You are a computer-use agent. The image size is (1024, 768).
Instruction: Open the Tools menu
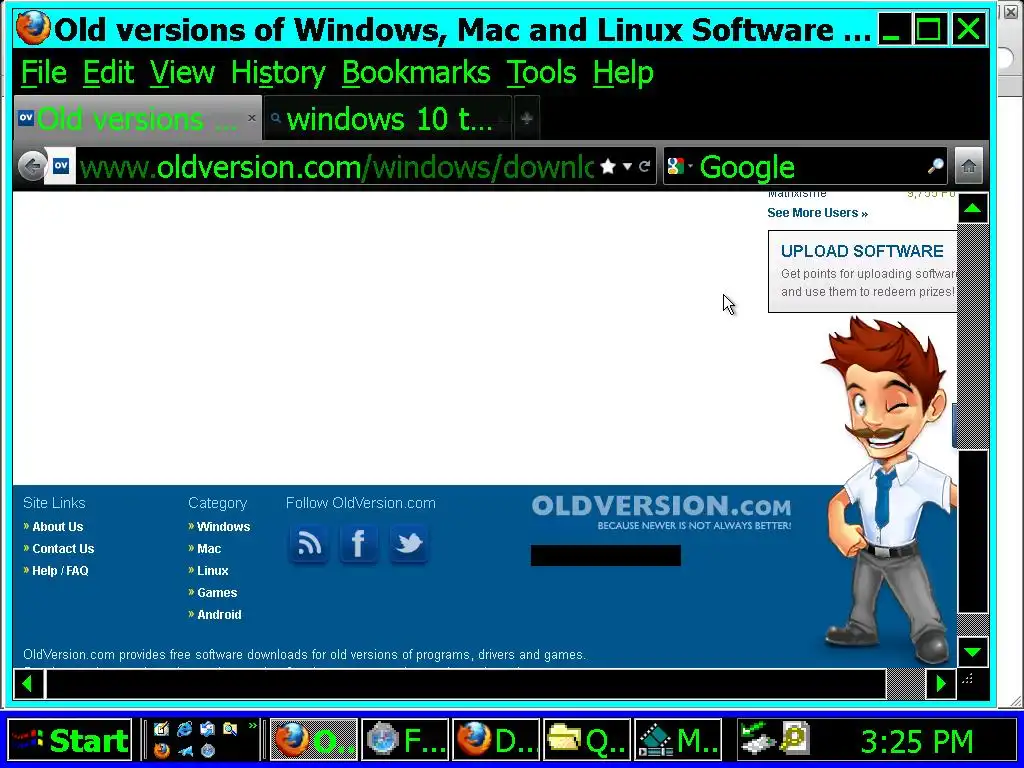(542, 72)
